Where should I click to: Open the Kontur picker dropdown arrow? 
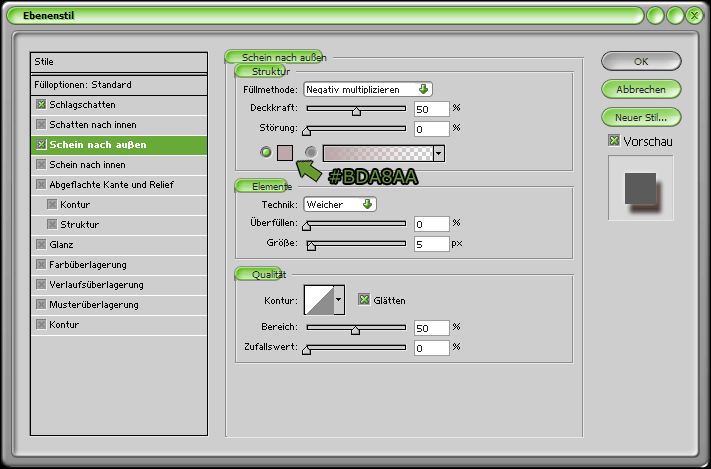tap(339, 300)
